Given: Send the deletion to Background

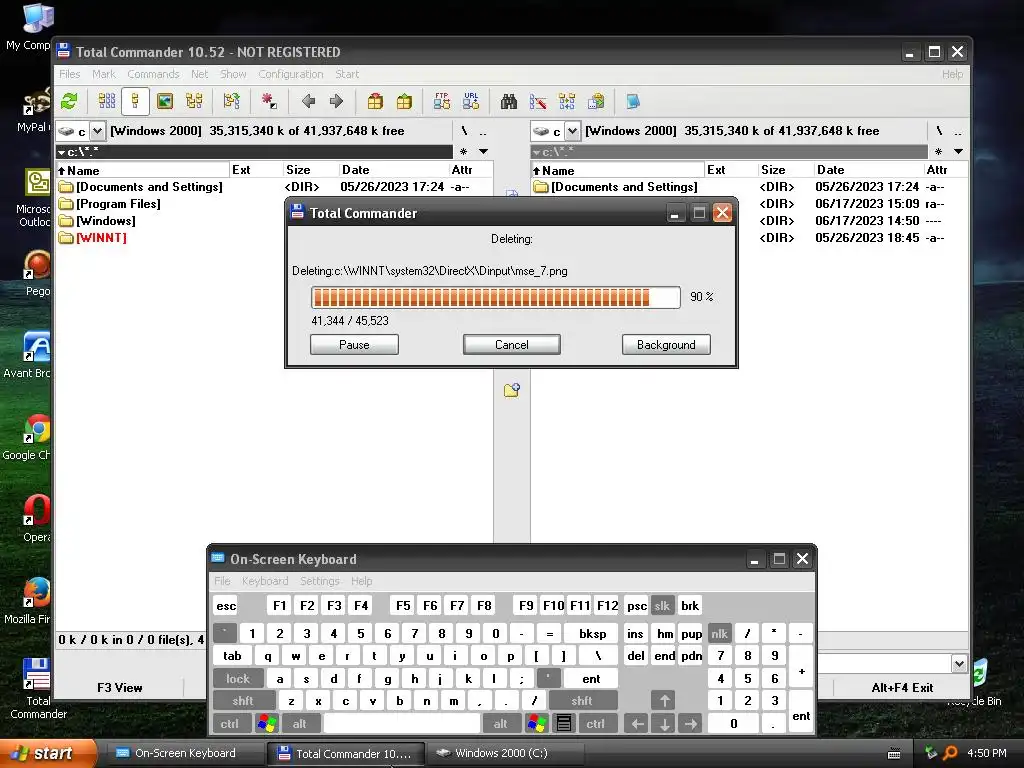Looking at the screenshot, I should [666, 345].
